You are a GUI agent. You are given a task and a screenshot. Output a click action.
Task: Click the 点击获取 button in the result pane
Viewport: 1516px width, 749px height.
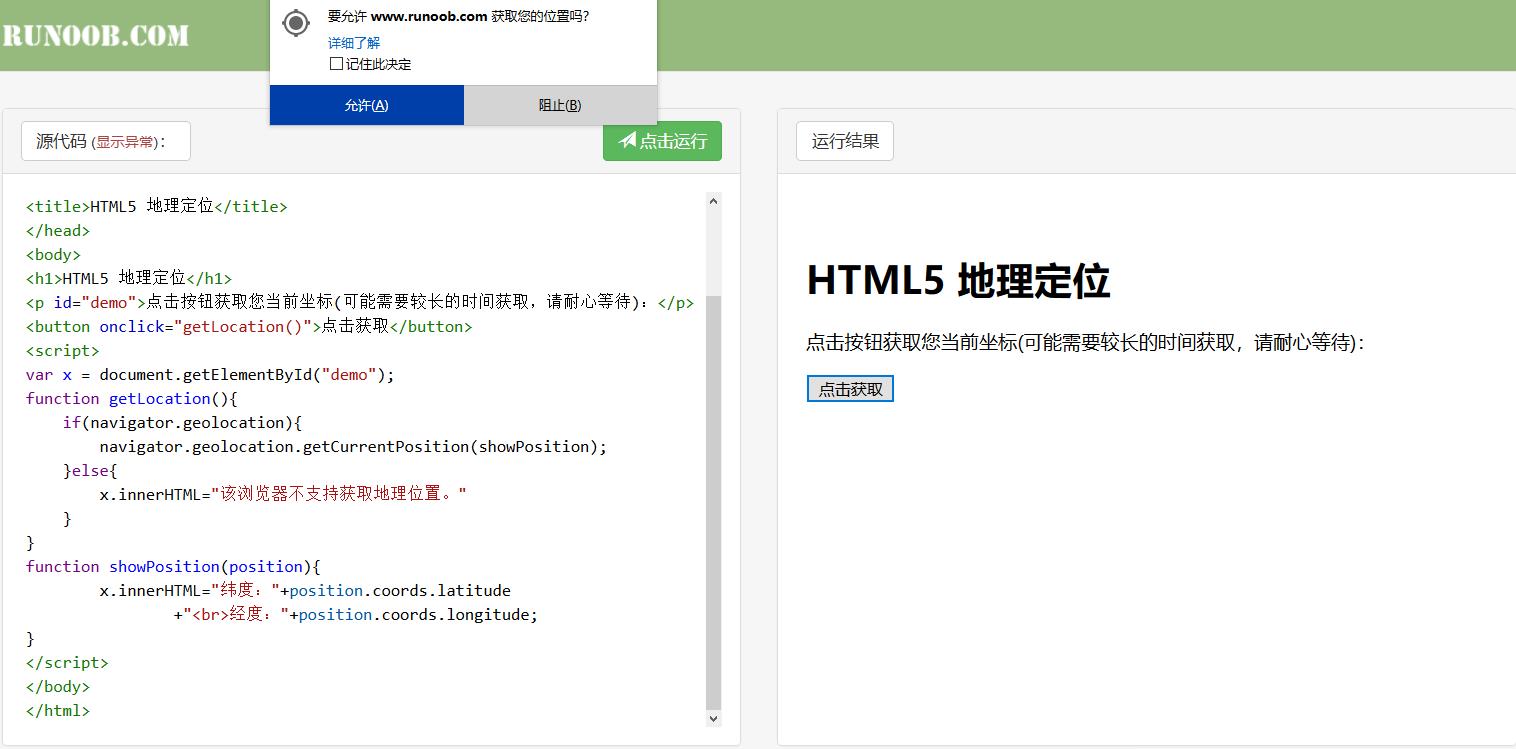click(850, 389)
